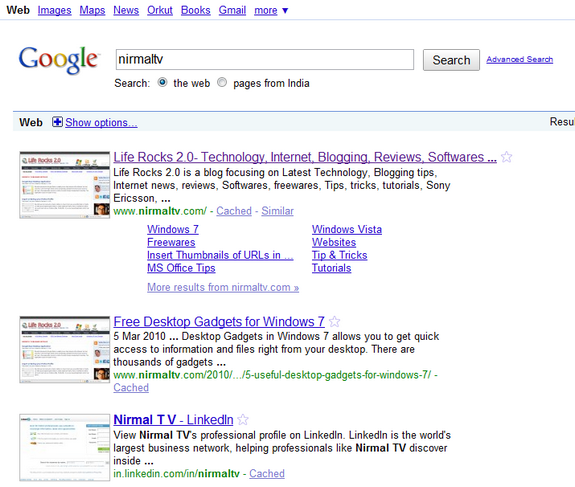Star the Life Rocks 2.0 result
The width and height of the screenshot is (575, 487).
506,157
